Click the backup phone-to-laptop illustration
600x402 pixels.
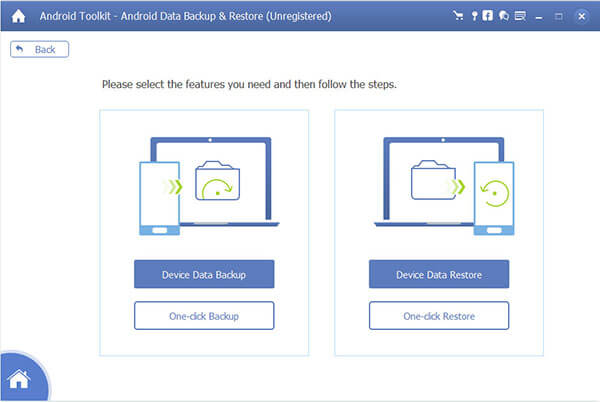209,186
